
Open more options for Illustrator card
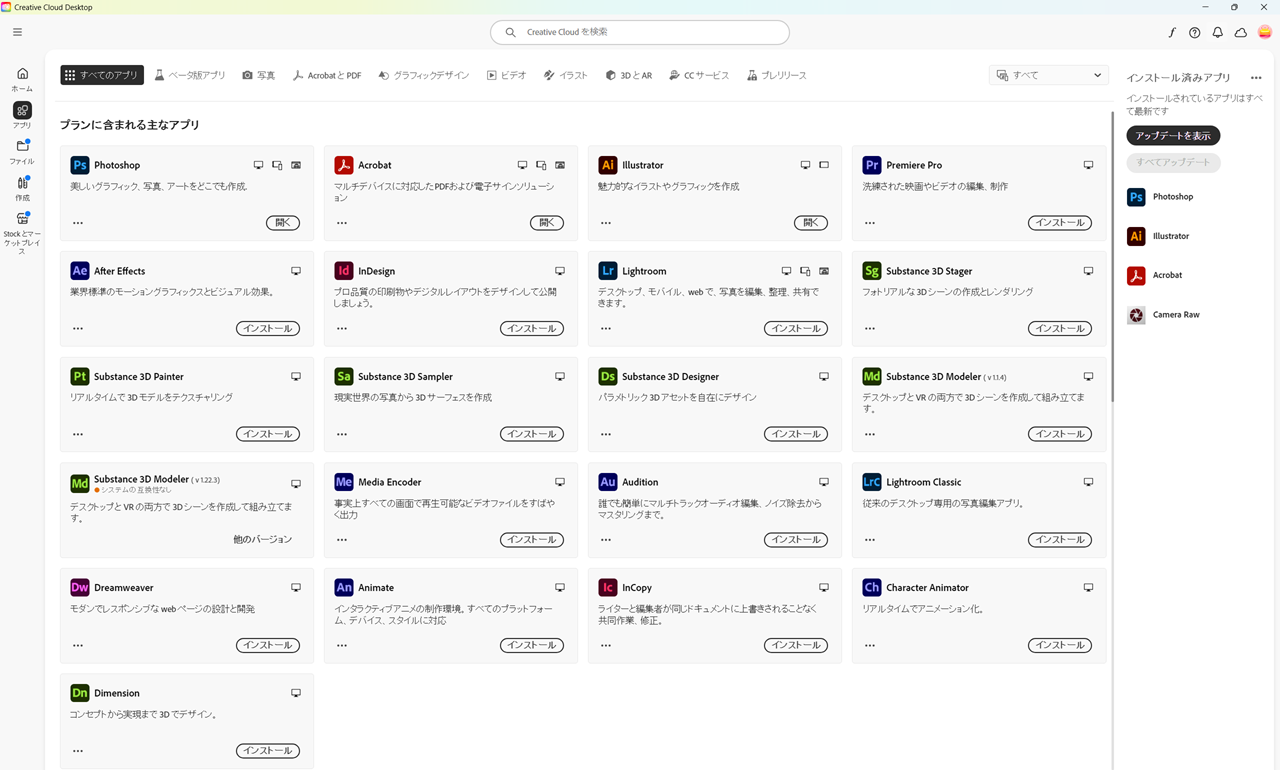[x=606, y=223]
